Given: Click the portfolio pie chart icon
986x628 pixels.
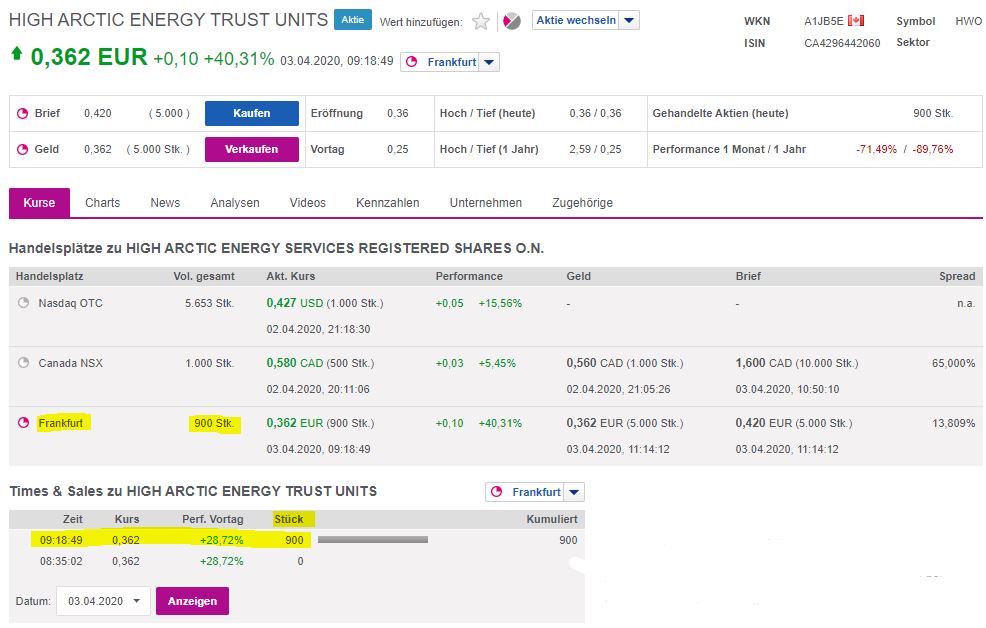Looking at the screenshot, I should [511, 21].
